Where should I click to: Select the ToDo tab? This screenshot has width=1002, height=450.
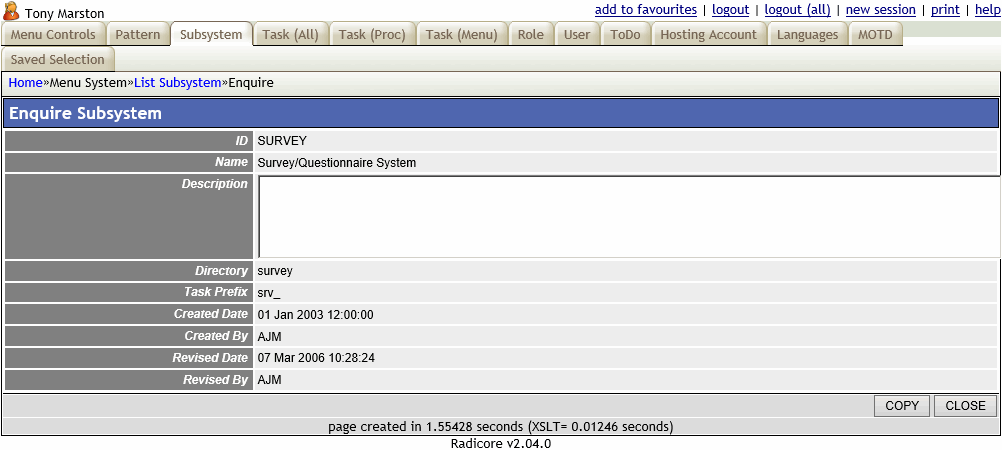point(625,35)
